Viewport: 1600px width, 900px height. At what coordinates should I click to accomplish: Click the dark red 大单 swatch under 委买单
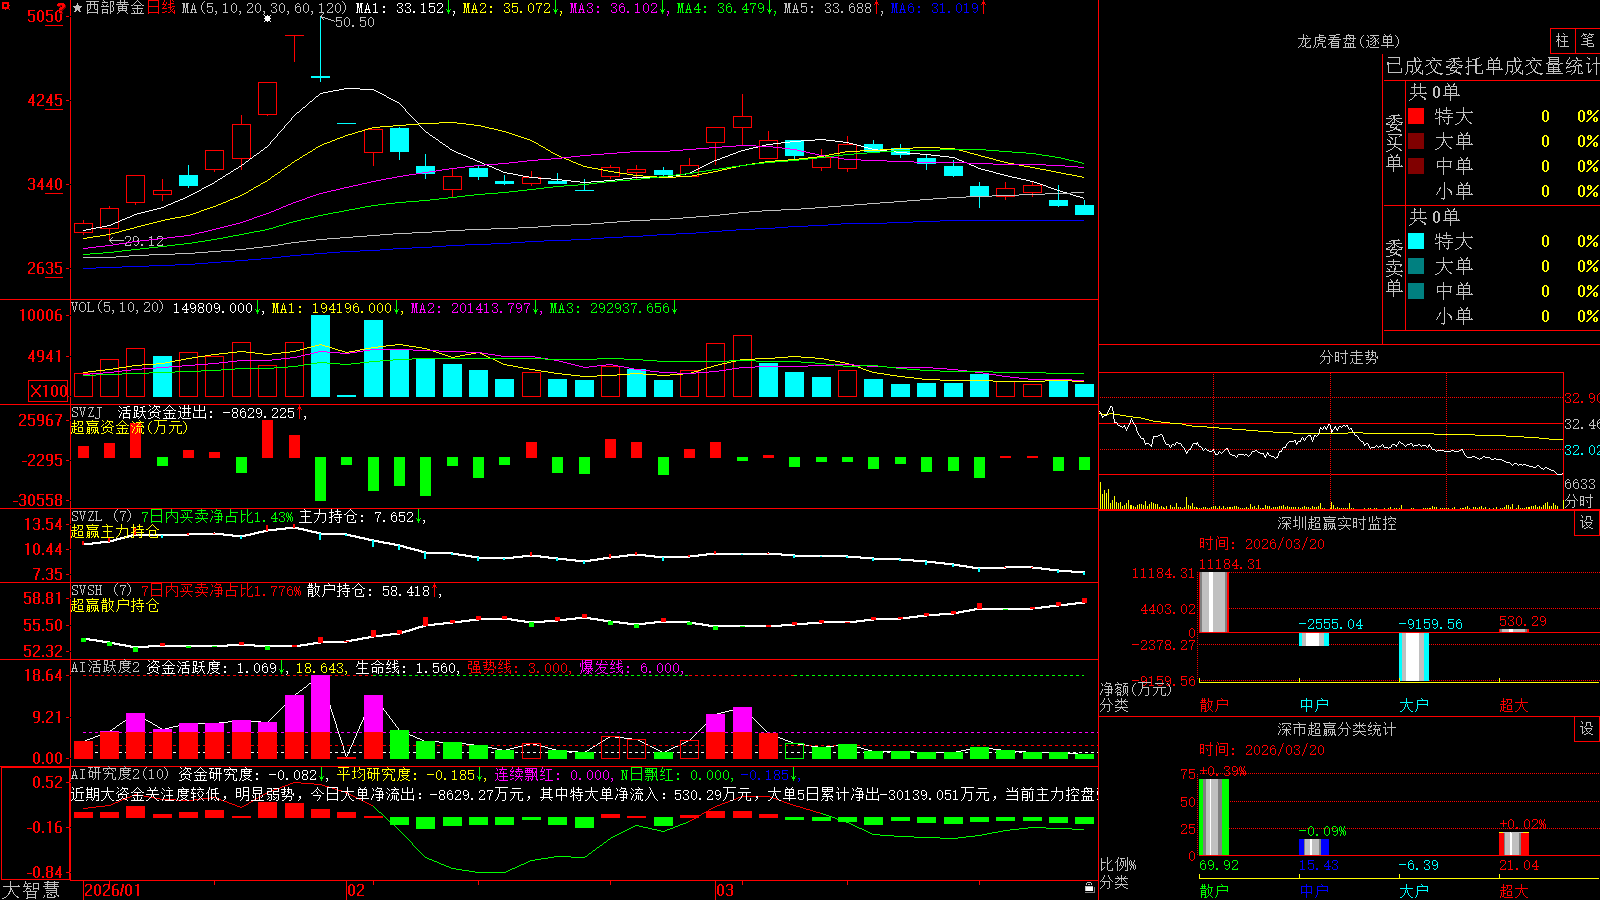tap(1416, 141)
